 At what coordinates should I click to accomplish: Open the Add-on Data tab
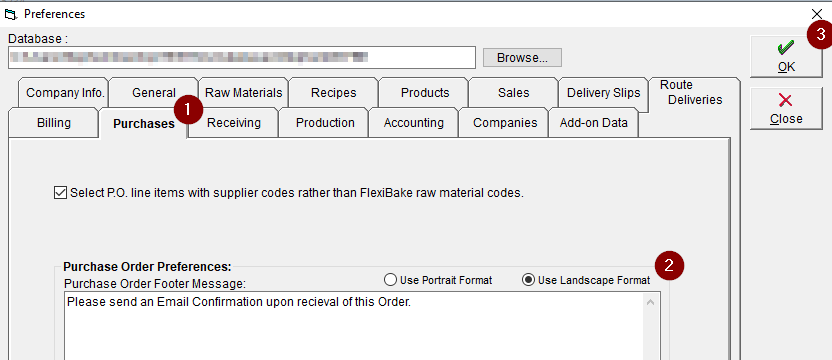pyautogui.click(x=594, y=123)
